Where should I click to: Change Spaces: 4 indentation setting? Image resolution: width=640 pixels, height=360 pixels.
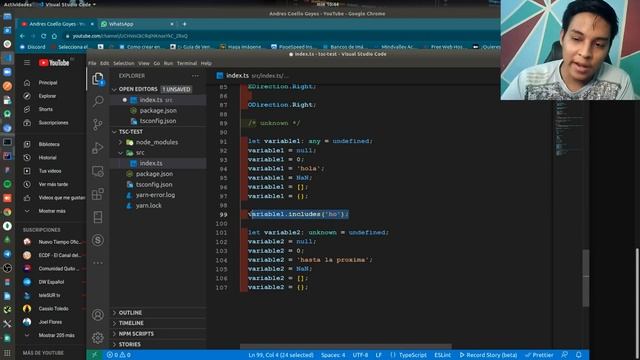pyautogui.click(x=333, y=355)
